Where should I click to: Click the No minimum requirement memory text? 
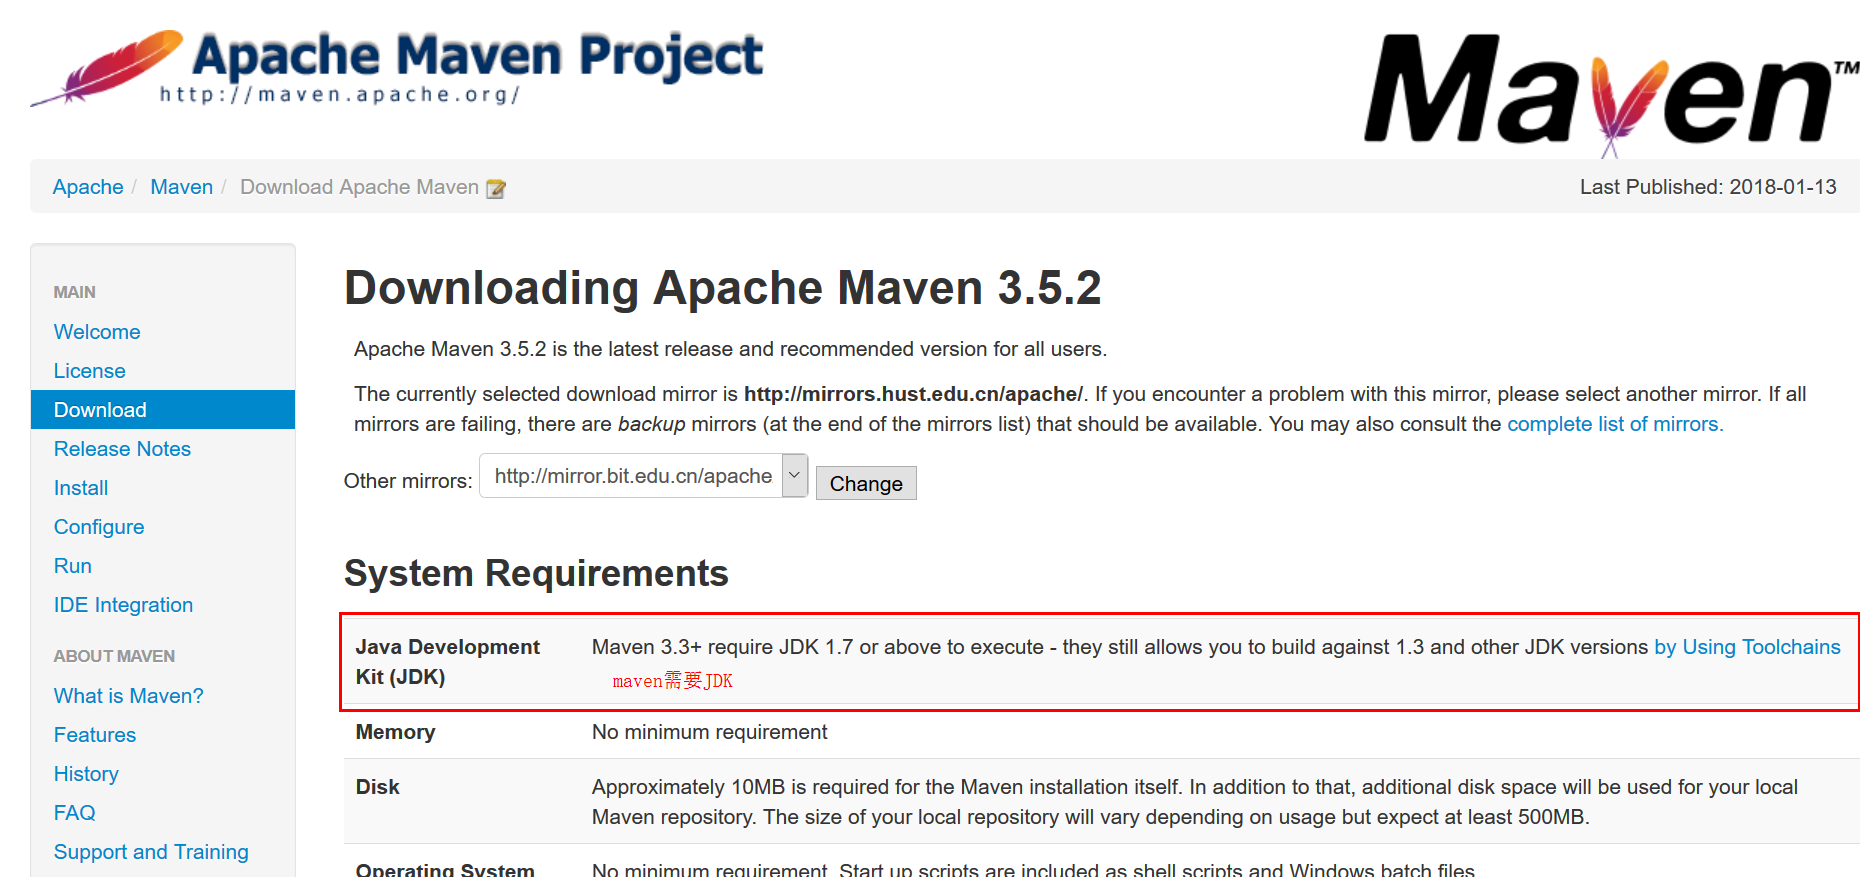coord(709,732)
